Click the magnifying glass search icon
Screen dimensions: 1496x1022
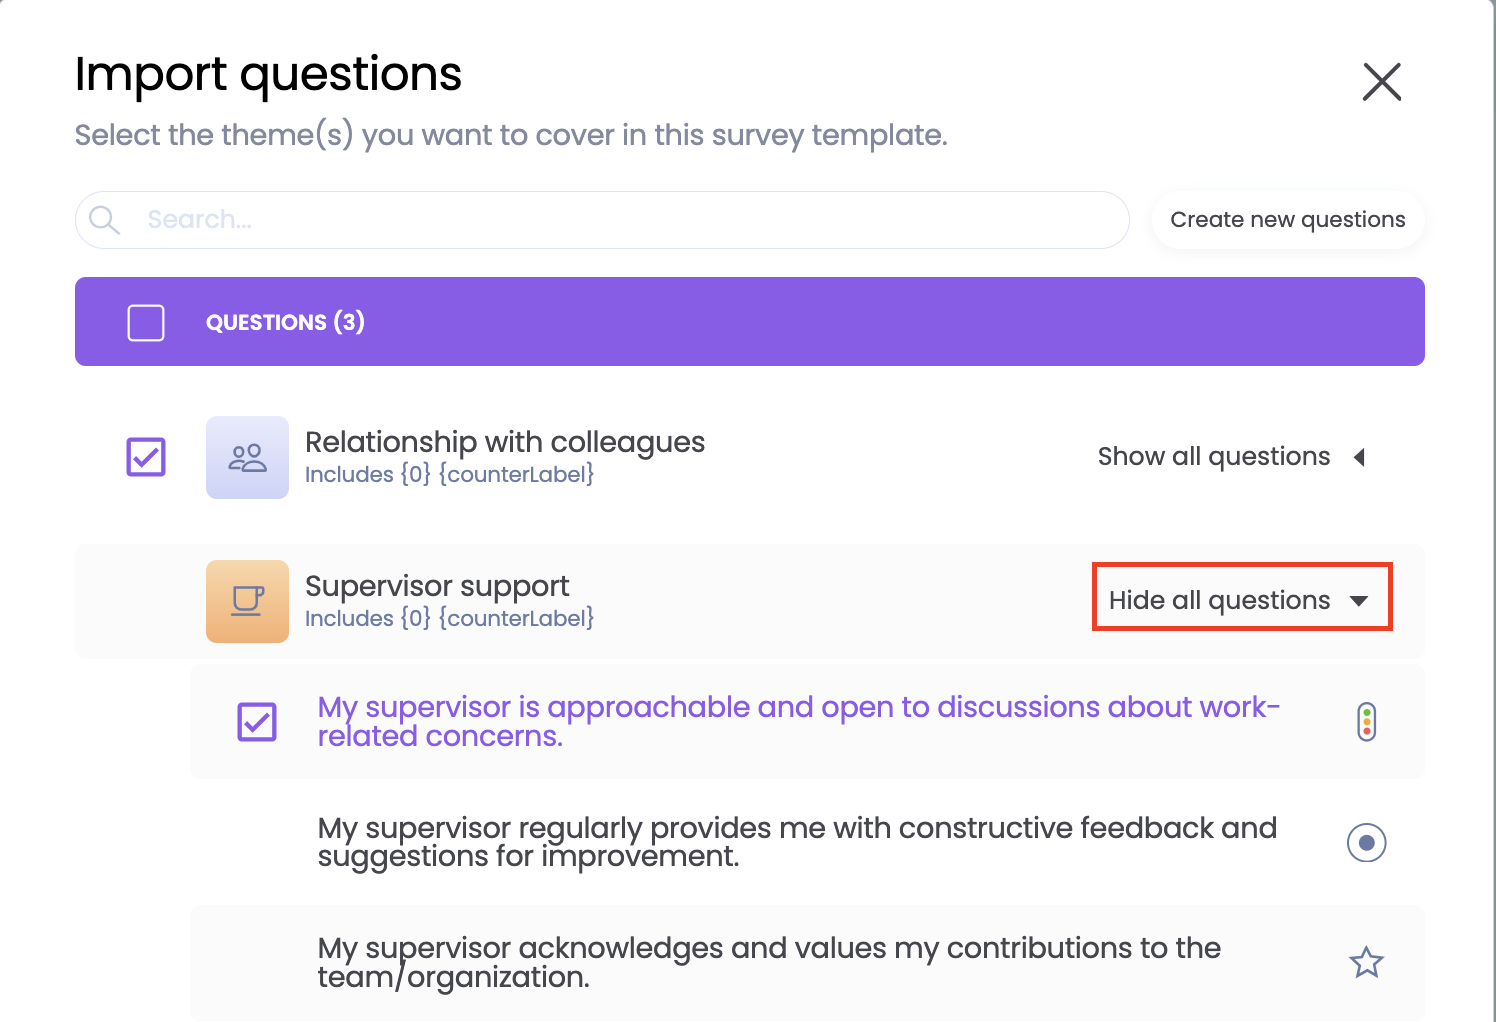pos(104,220)
